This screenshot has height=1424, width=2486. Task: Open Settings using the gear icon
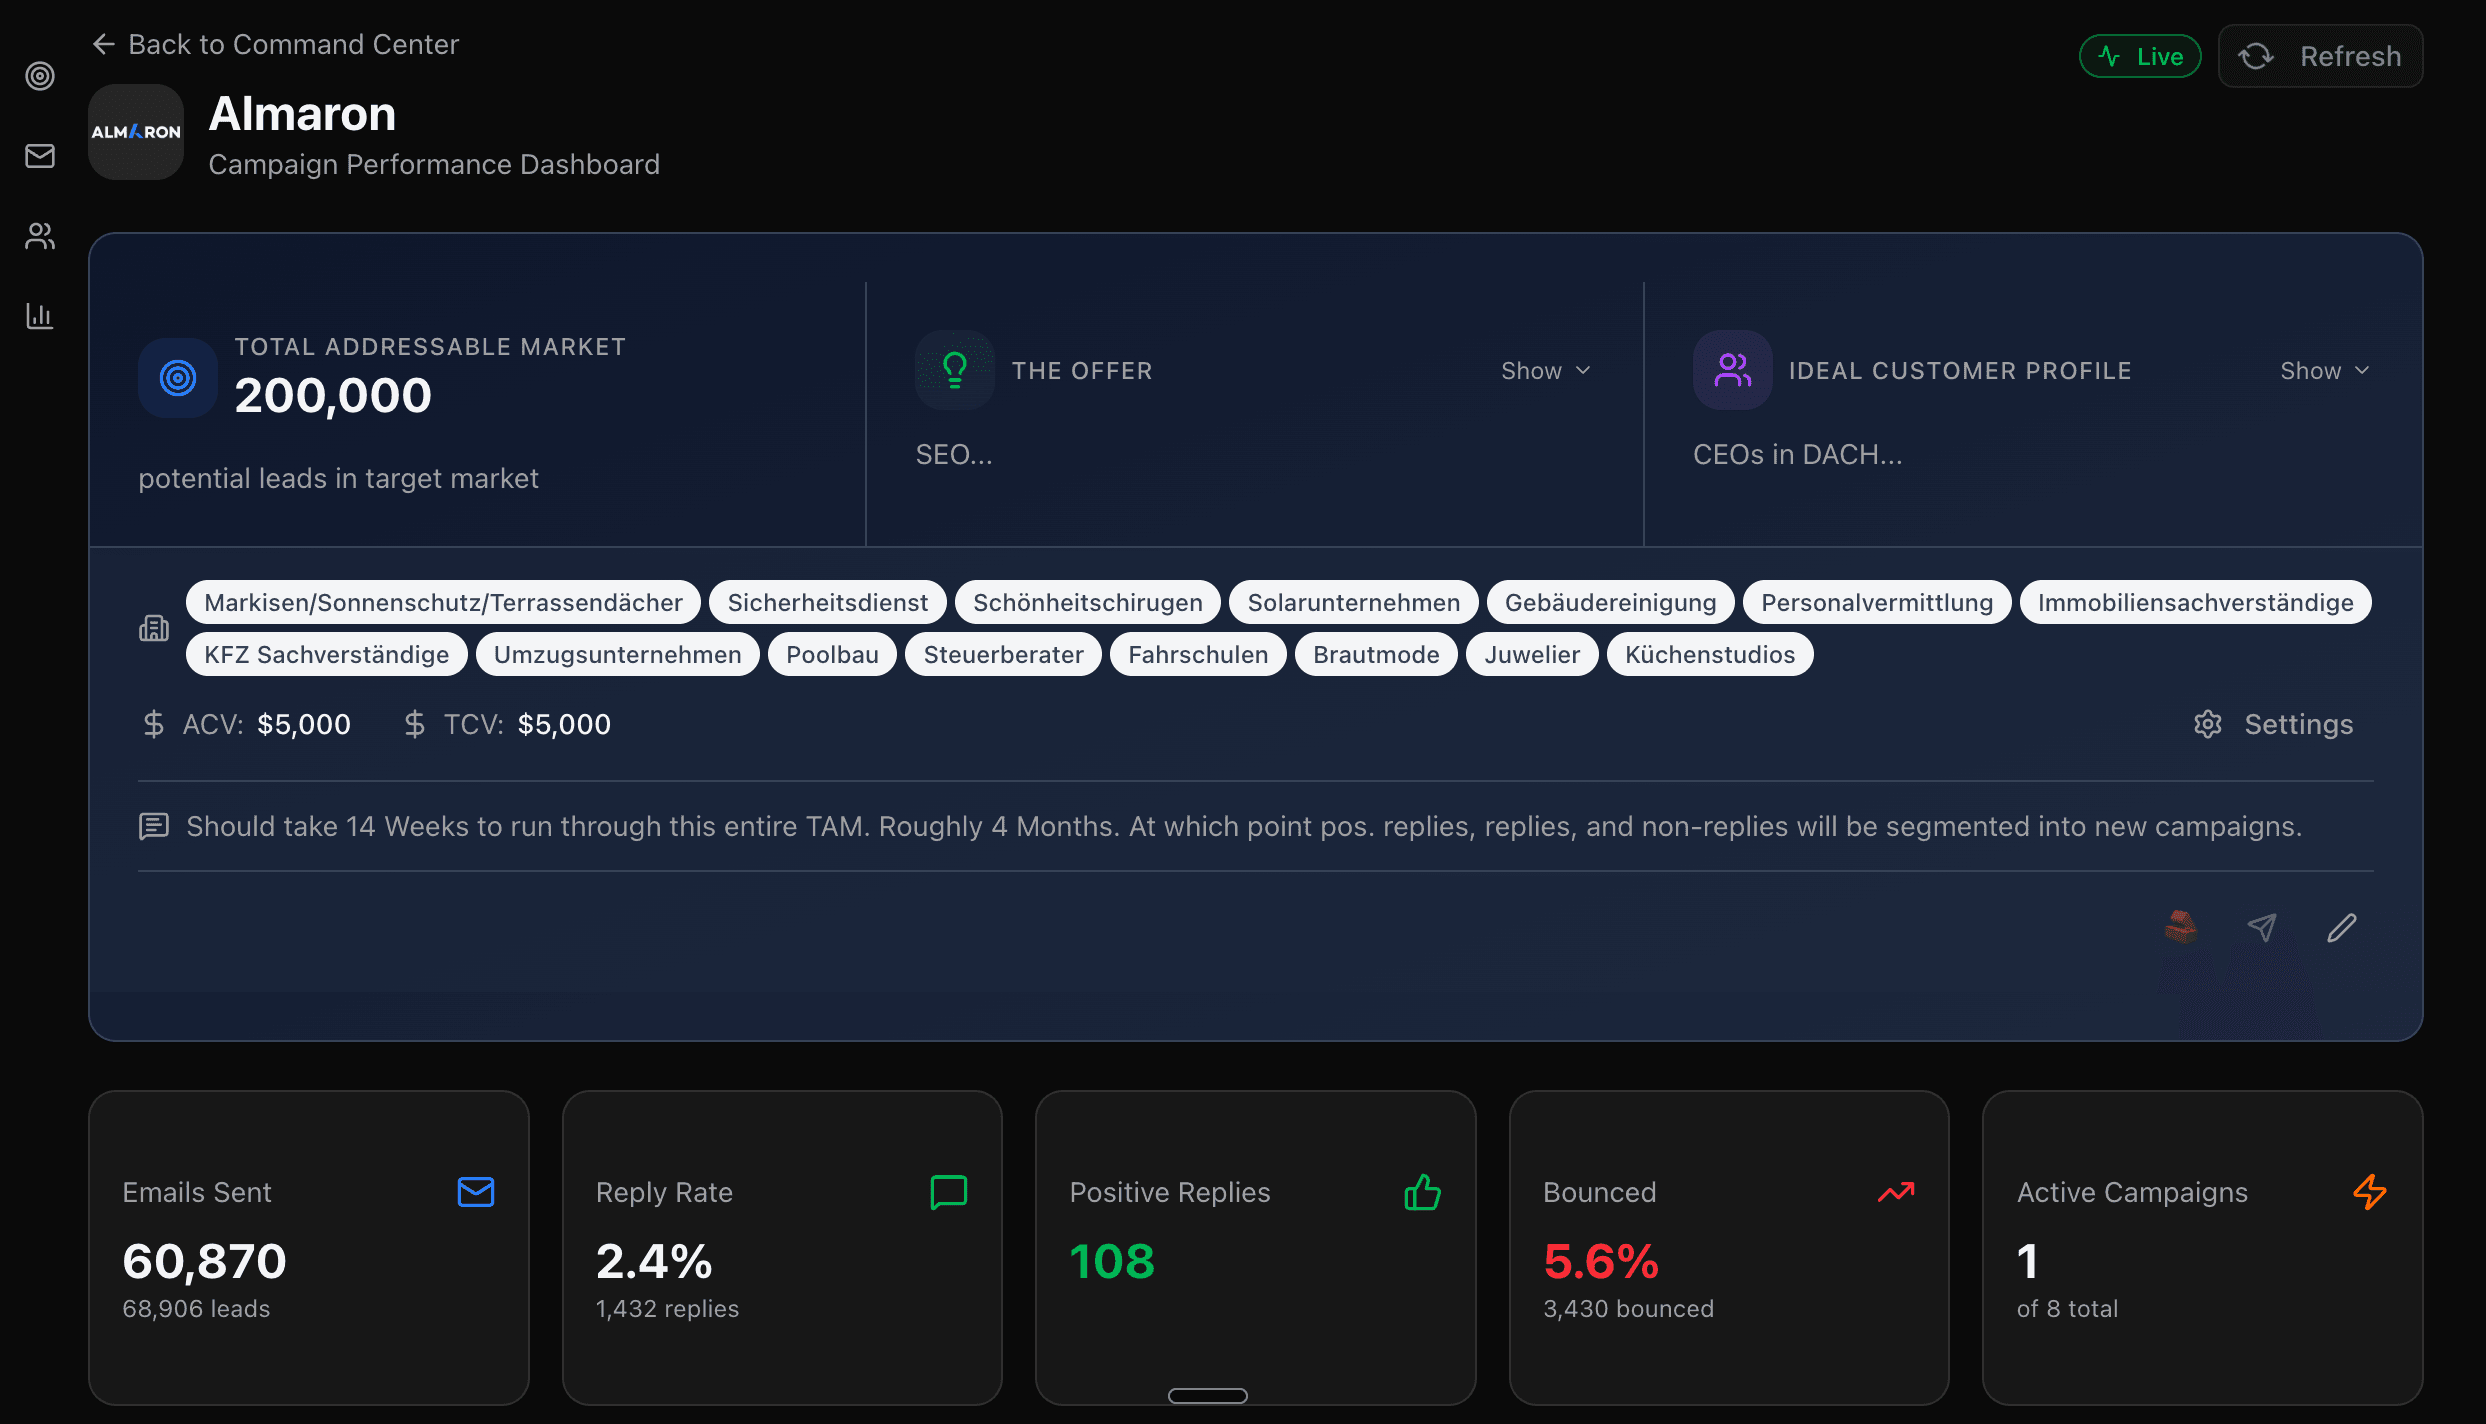[x=2210, y=724]
